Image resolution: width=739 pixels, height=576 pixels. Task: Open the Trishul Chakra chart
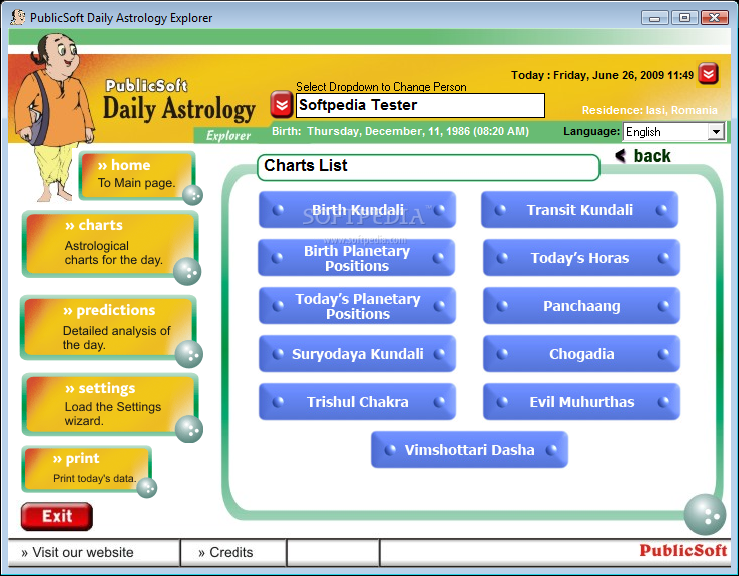pos(357,402)
